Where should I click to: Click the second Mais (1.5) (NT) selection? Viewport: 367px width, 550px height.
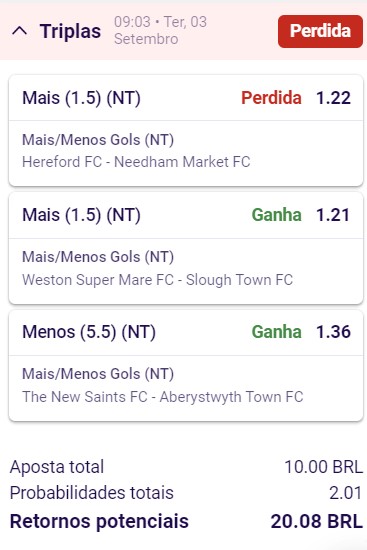point(81,215)
